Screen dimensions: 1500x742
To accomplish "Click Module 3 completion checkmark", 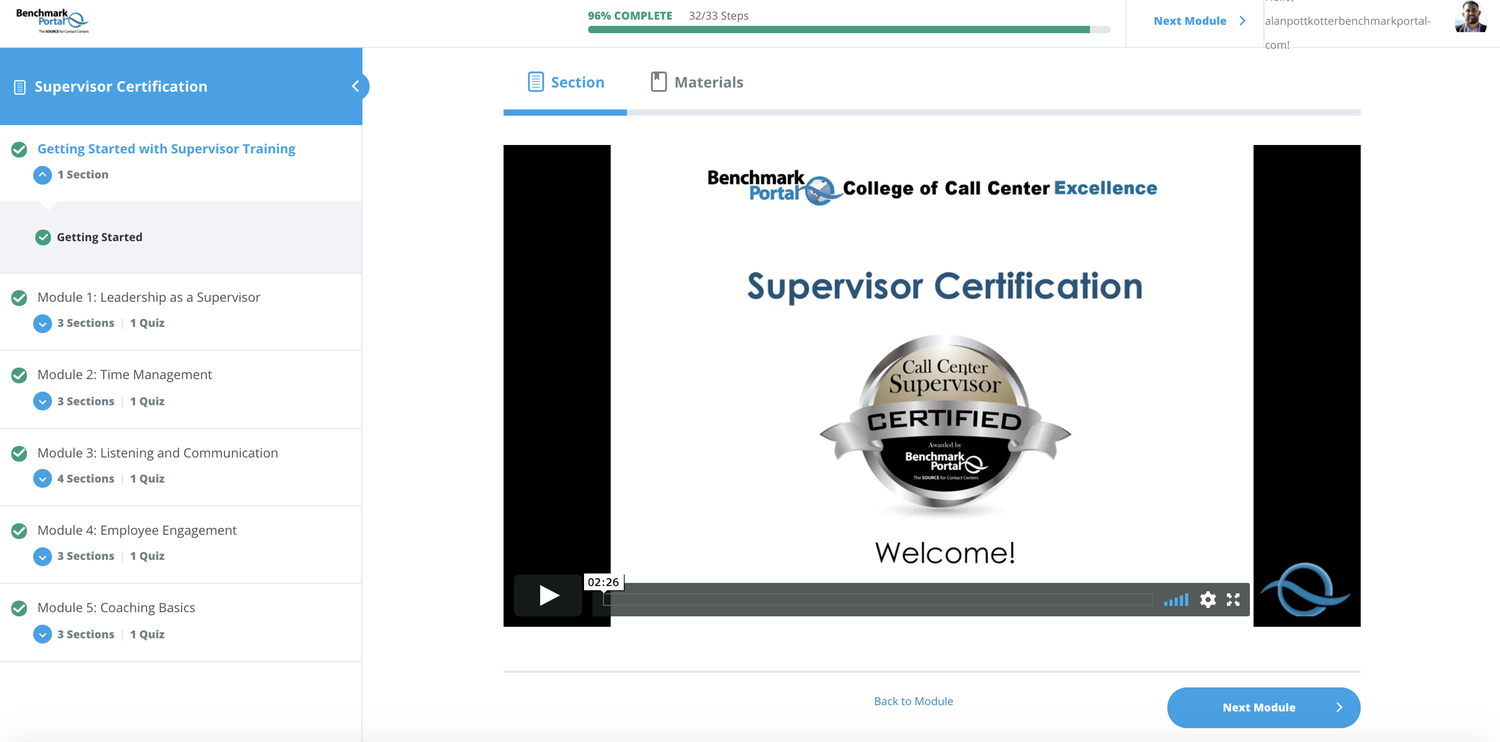I will point(19,453).
